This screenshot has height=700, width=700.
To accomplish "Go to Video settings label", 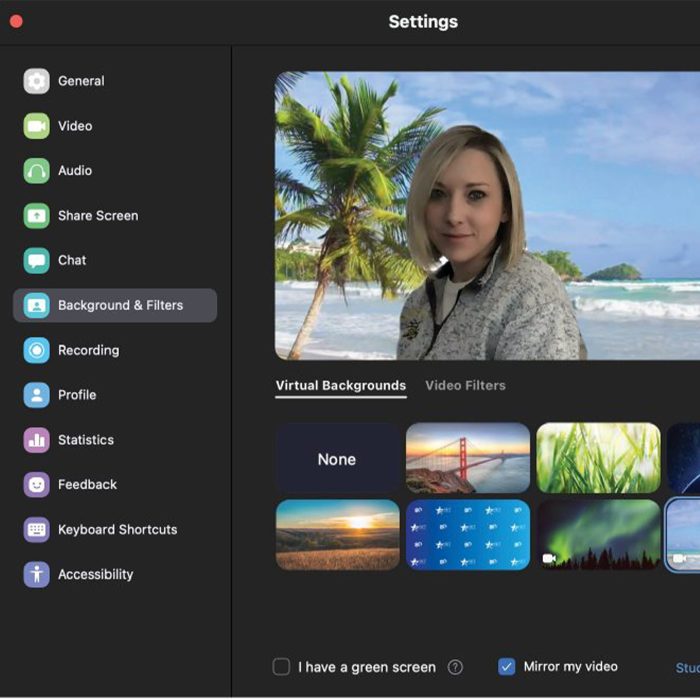I will [x=75, y=126].
